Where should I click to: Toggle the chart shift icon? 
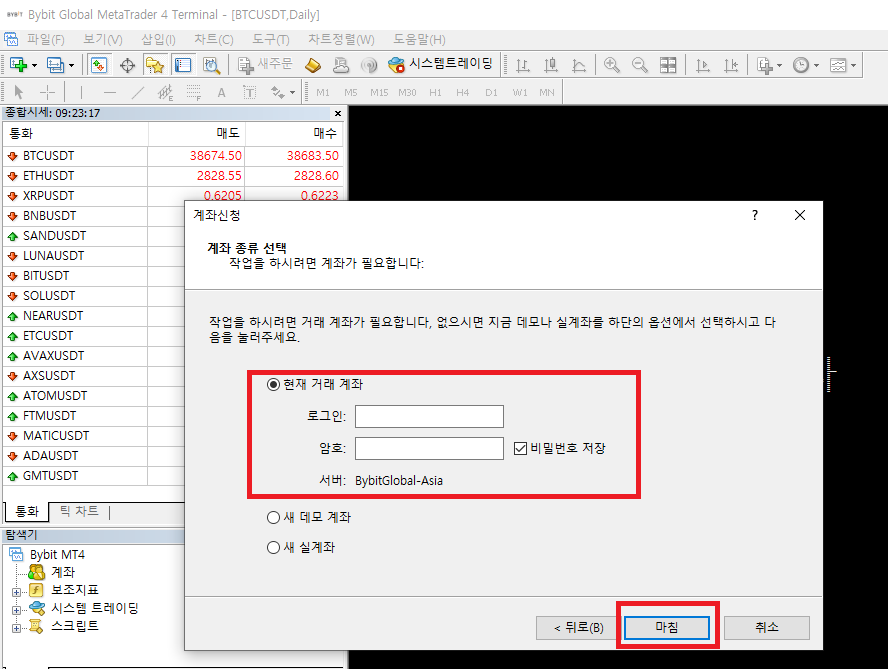point(731,65)
